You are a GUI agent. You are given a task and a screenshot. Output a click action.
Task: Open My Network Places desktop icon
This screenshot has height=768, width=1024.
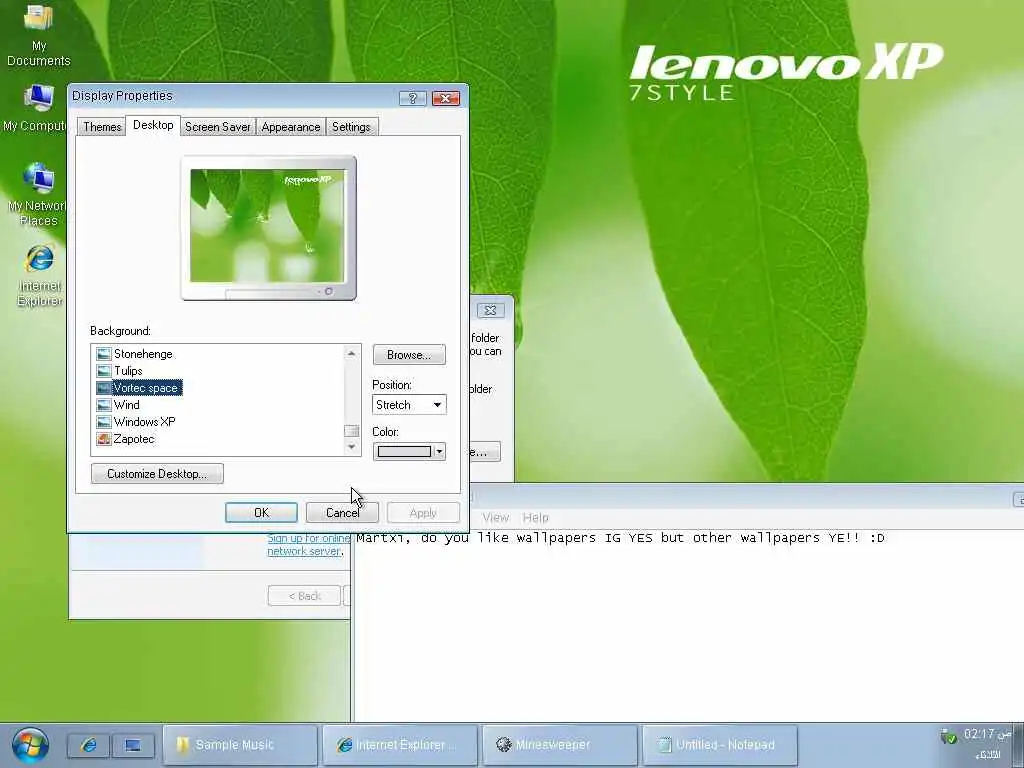pos(38,195)
